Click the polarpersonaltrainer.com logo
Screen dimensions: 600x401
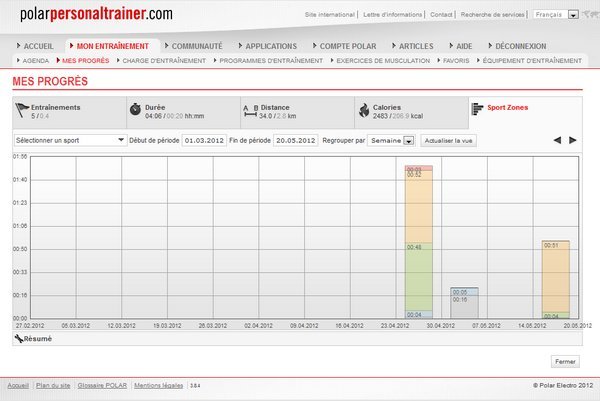pos(96,14)
